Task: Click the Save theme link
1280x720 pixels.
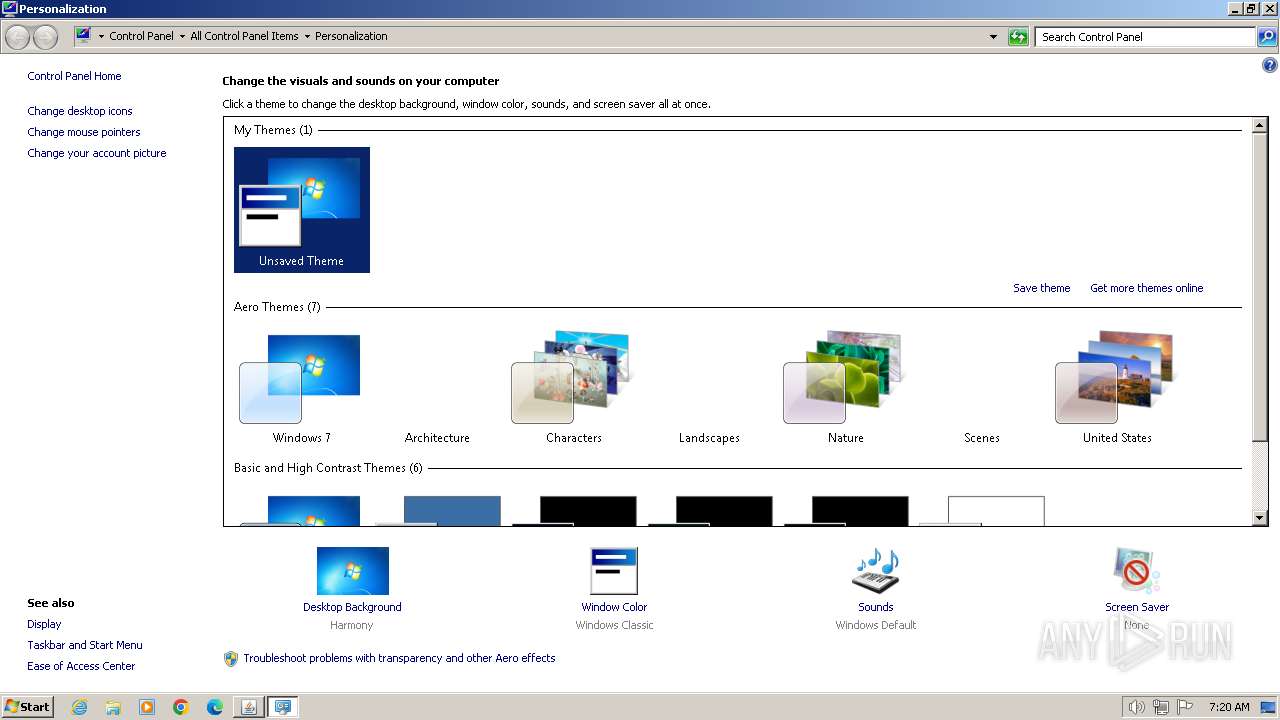Action: 1041,288
